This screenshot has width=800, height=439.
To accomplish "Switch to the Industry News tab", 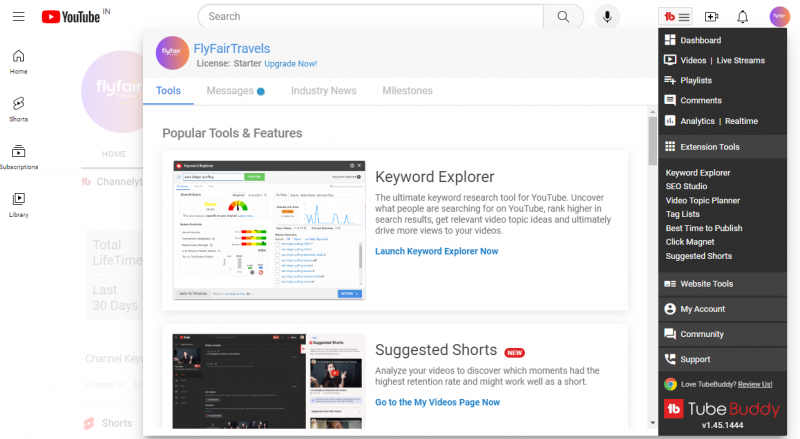I will pos(323,91).
